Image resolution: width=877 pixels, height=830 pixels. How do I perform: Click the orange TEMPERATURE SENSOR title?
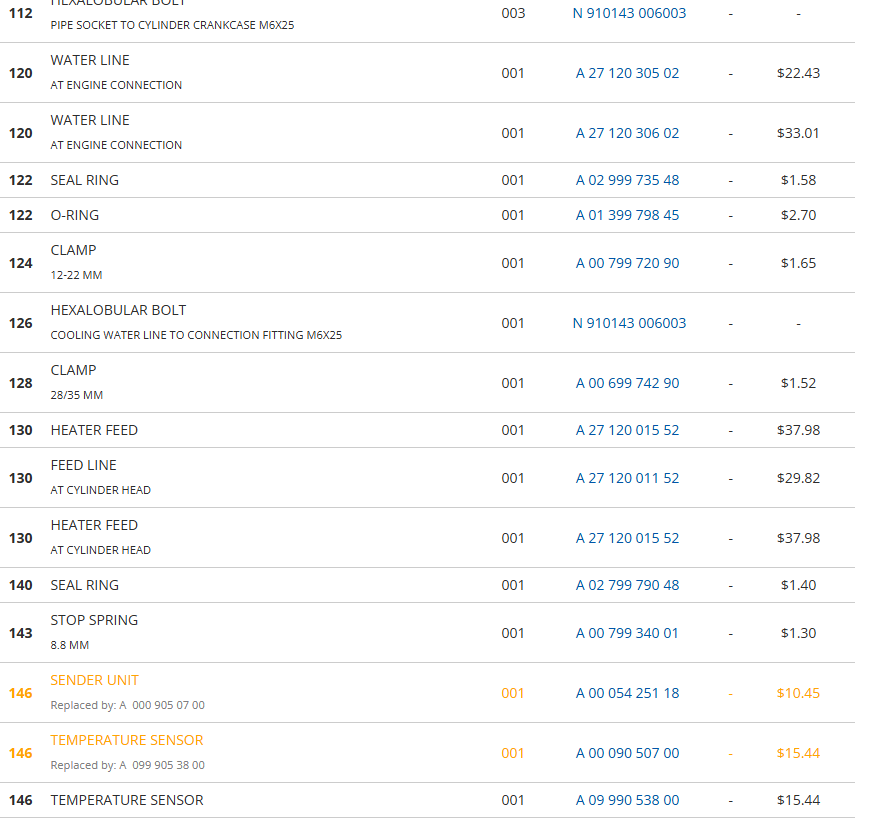coord(127,740)
